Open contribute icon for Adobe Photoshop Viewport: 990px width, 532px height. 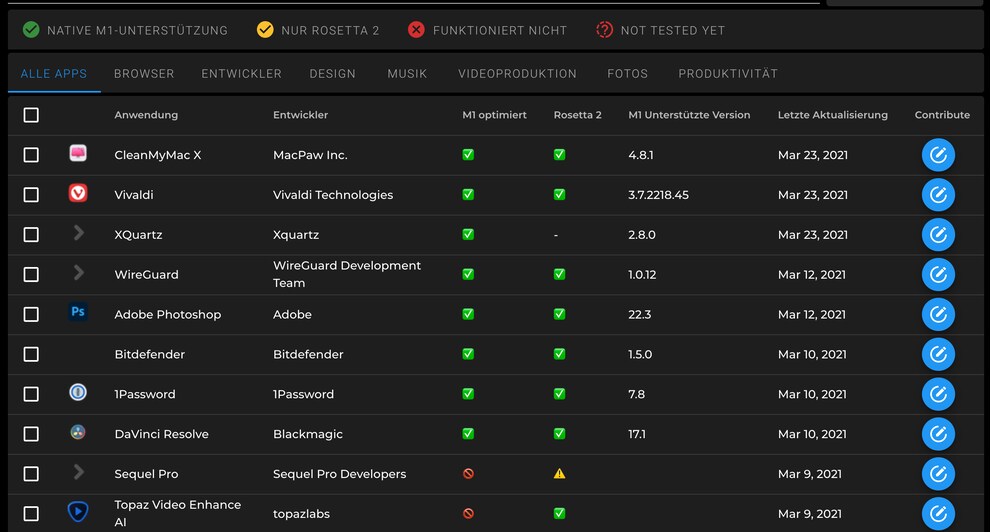(938, 314)
